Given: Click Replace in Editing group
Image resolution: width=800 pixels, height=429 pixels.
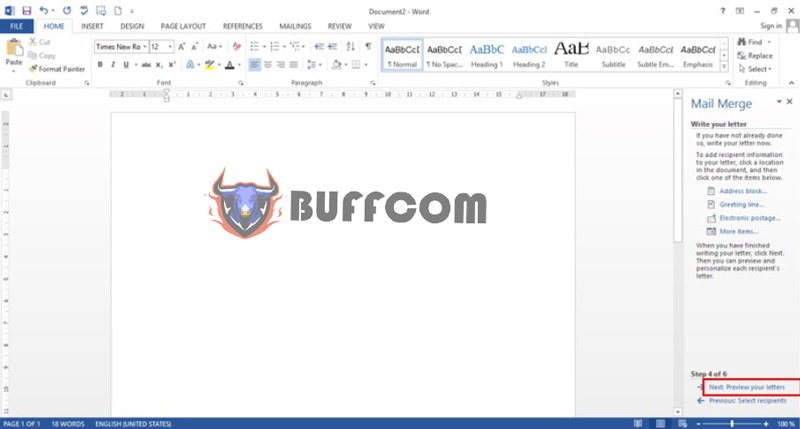Looking at the screenshot, I should coord(755,56).
